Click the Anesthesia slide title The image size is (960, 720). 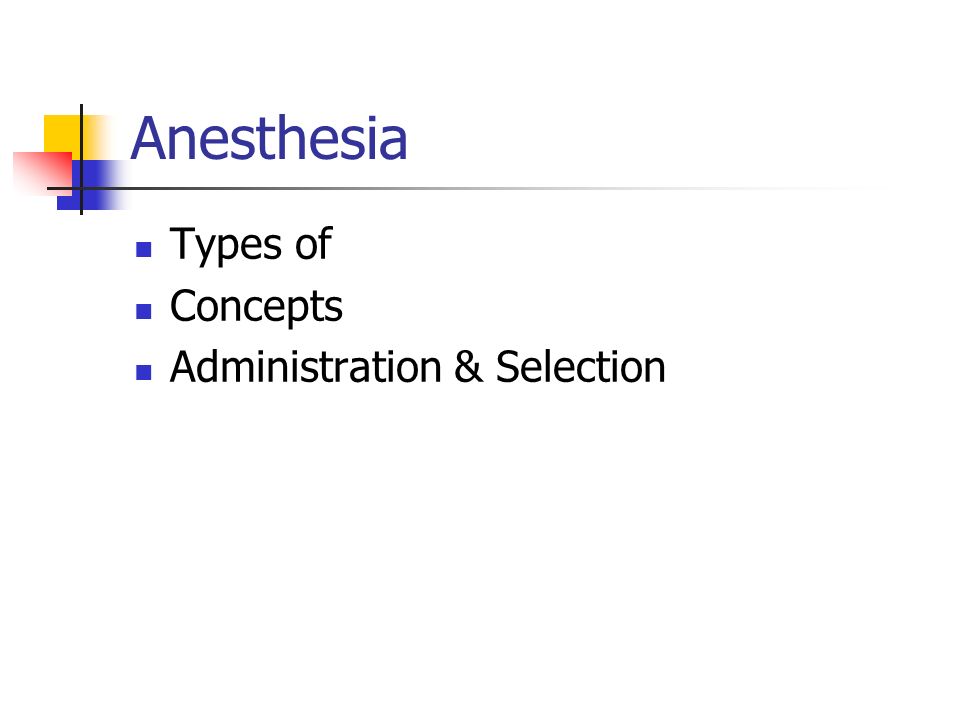[x=269, y=139]
